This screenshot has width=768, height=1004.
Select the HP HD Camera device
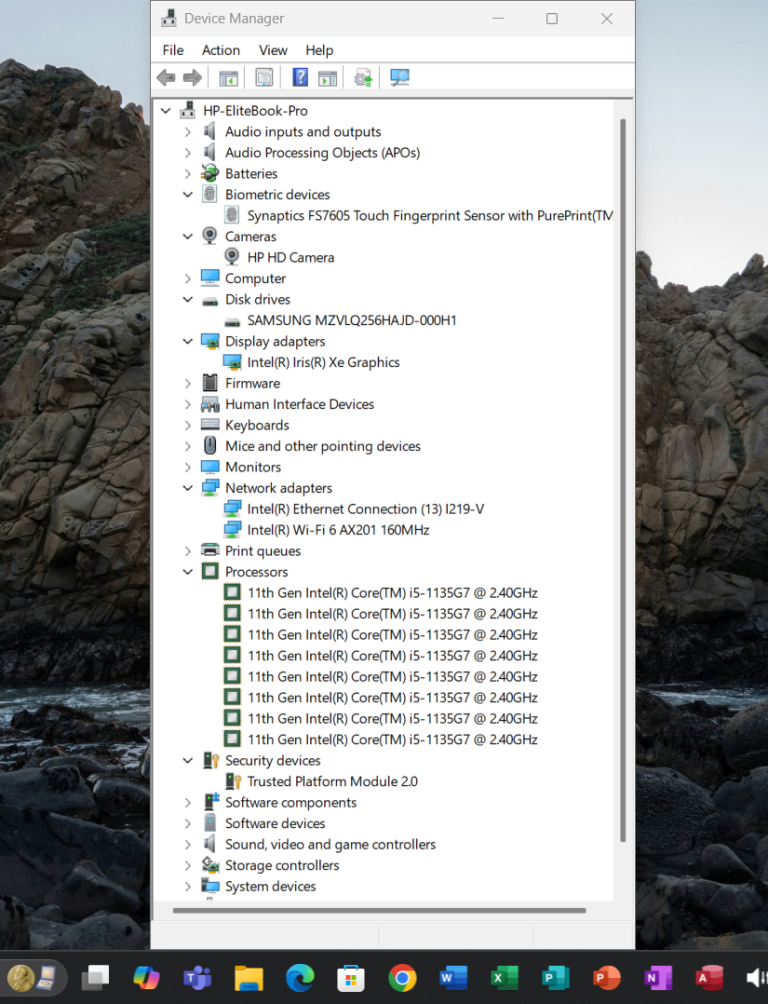(x=290, y=257)
